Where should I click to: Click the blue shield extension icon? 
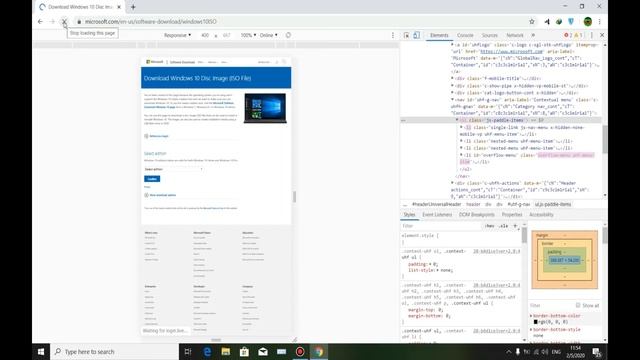(x=571, y=22)
